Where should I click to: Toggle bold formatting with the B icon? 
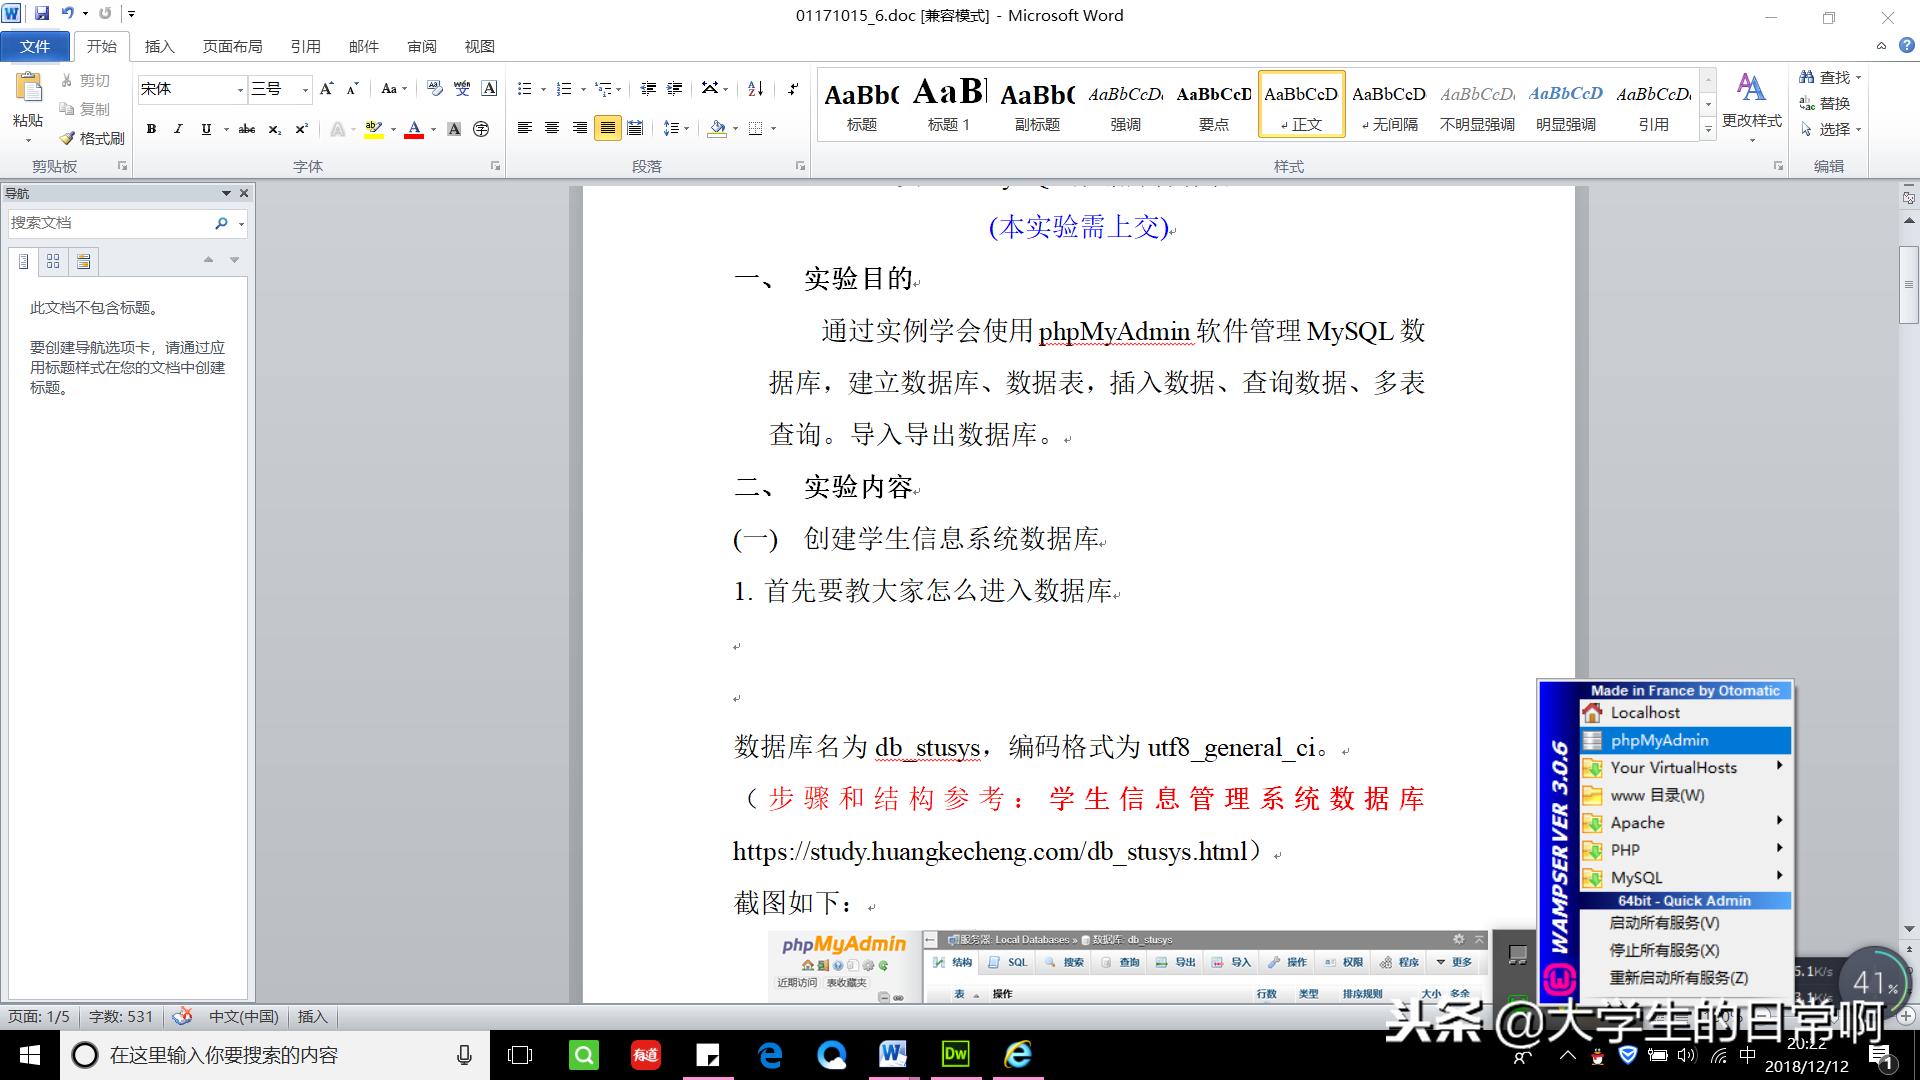150,128
